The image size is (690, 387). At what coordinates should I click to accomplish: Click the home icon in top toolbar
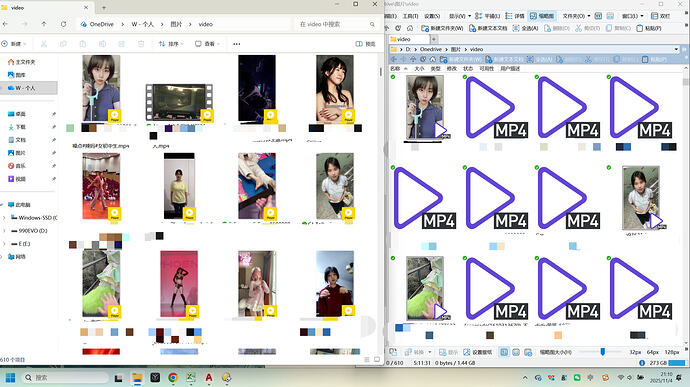[410, 28]
